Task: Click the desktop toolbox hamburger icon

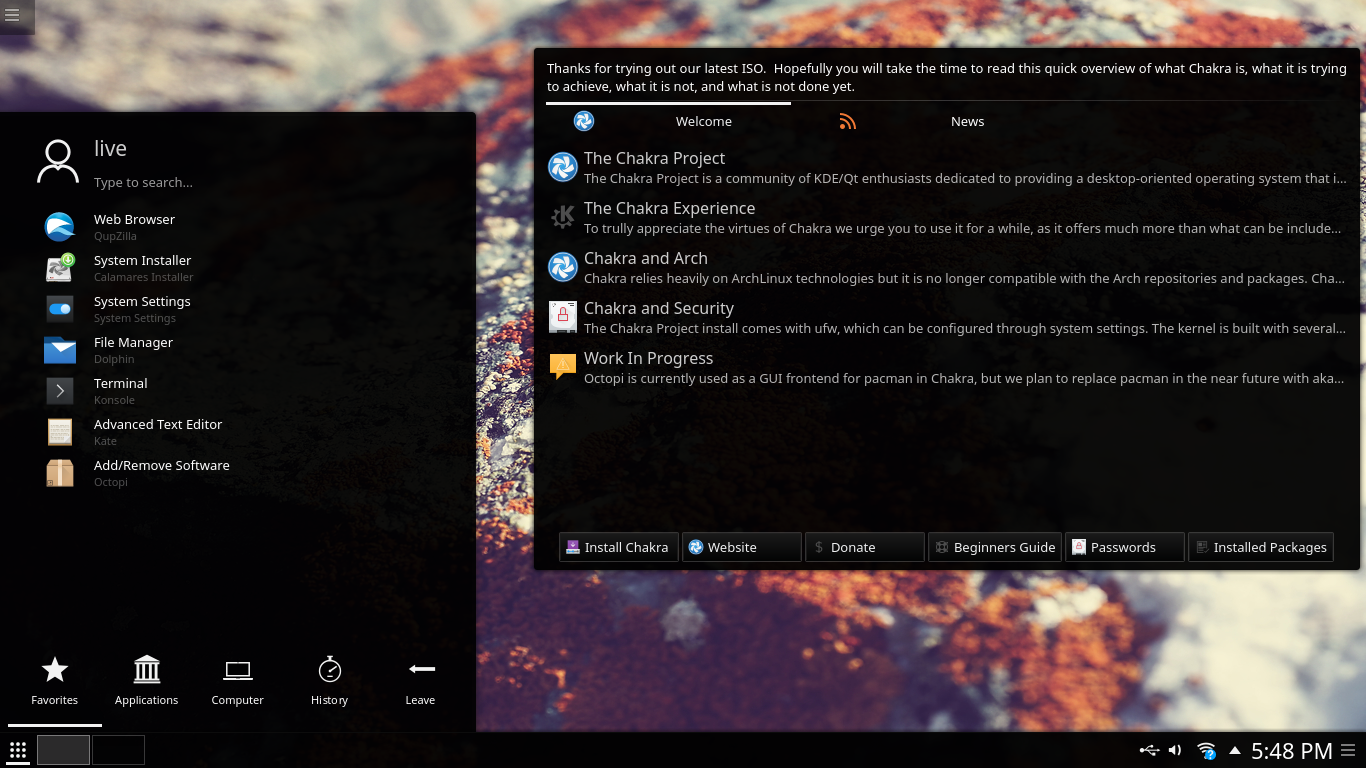Action: [x=13, y=15]
